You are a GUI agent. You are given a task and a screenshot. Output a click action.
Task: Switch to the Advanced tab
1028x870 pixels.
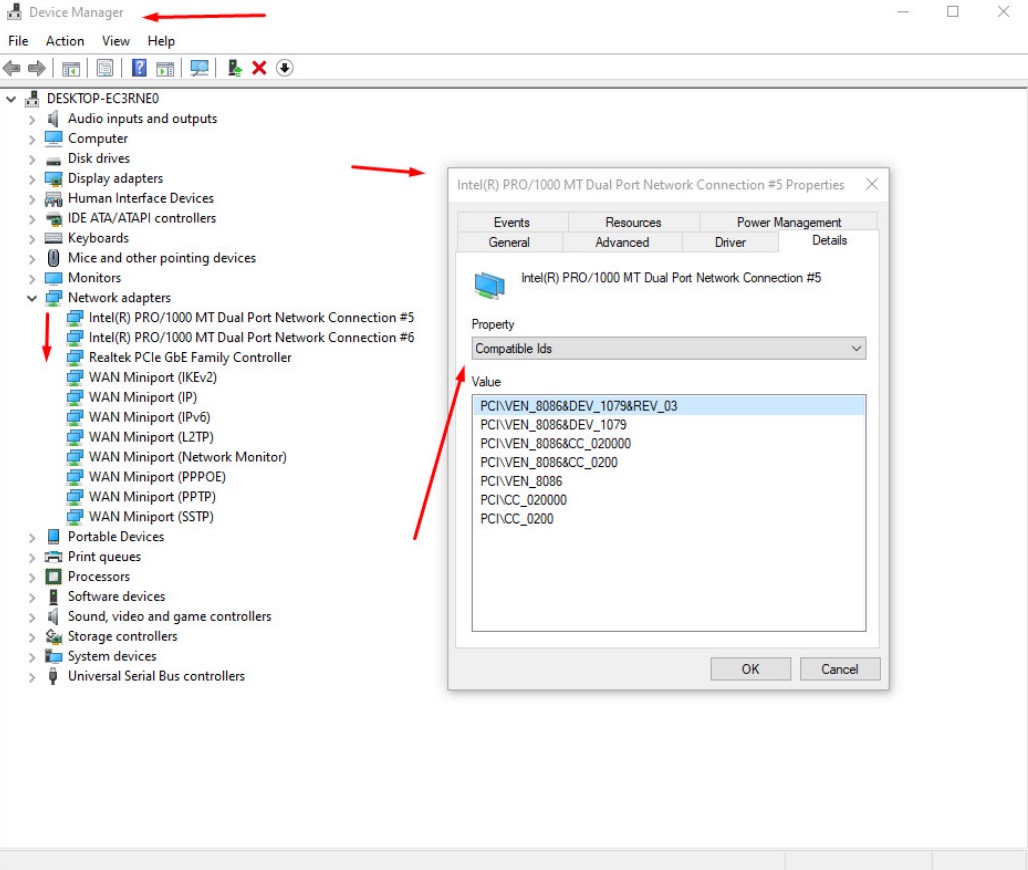[x=622, y=242]
